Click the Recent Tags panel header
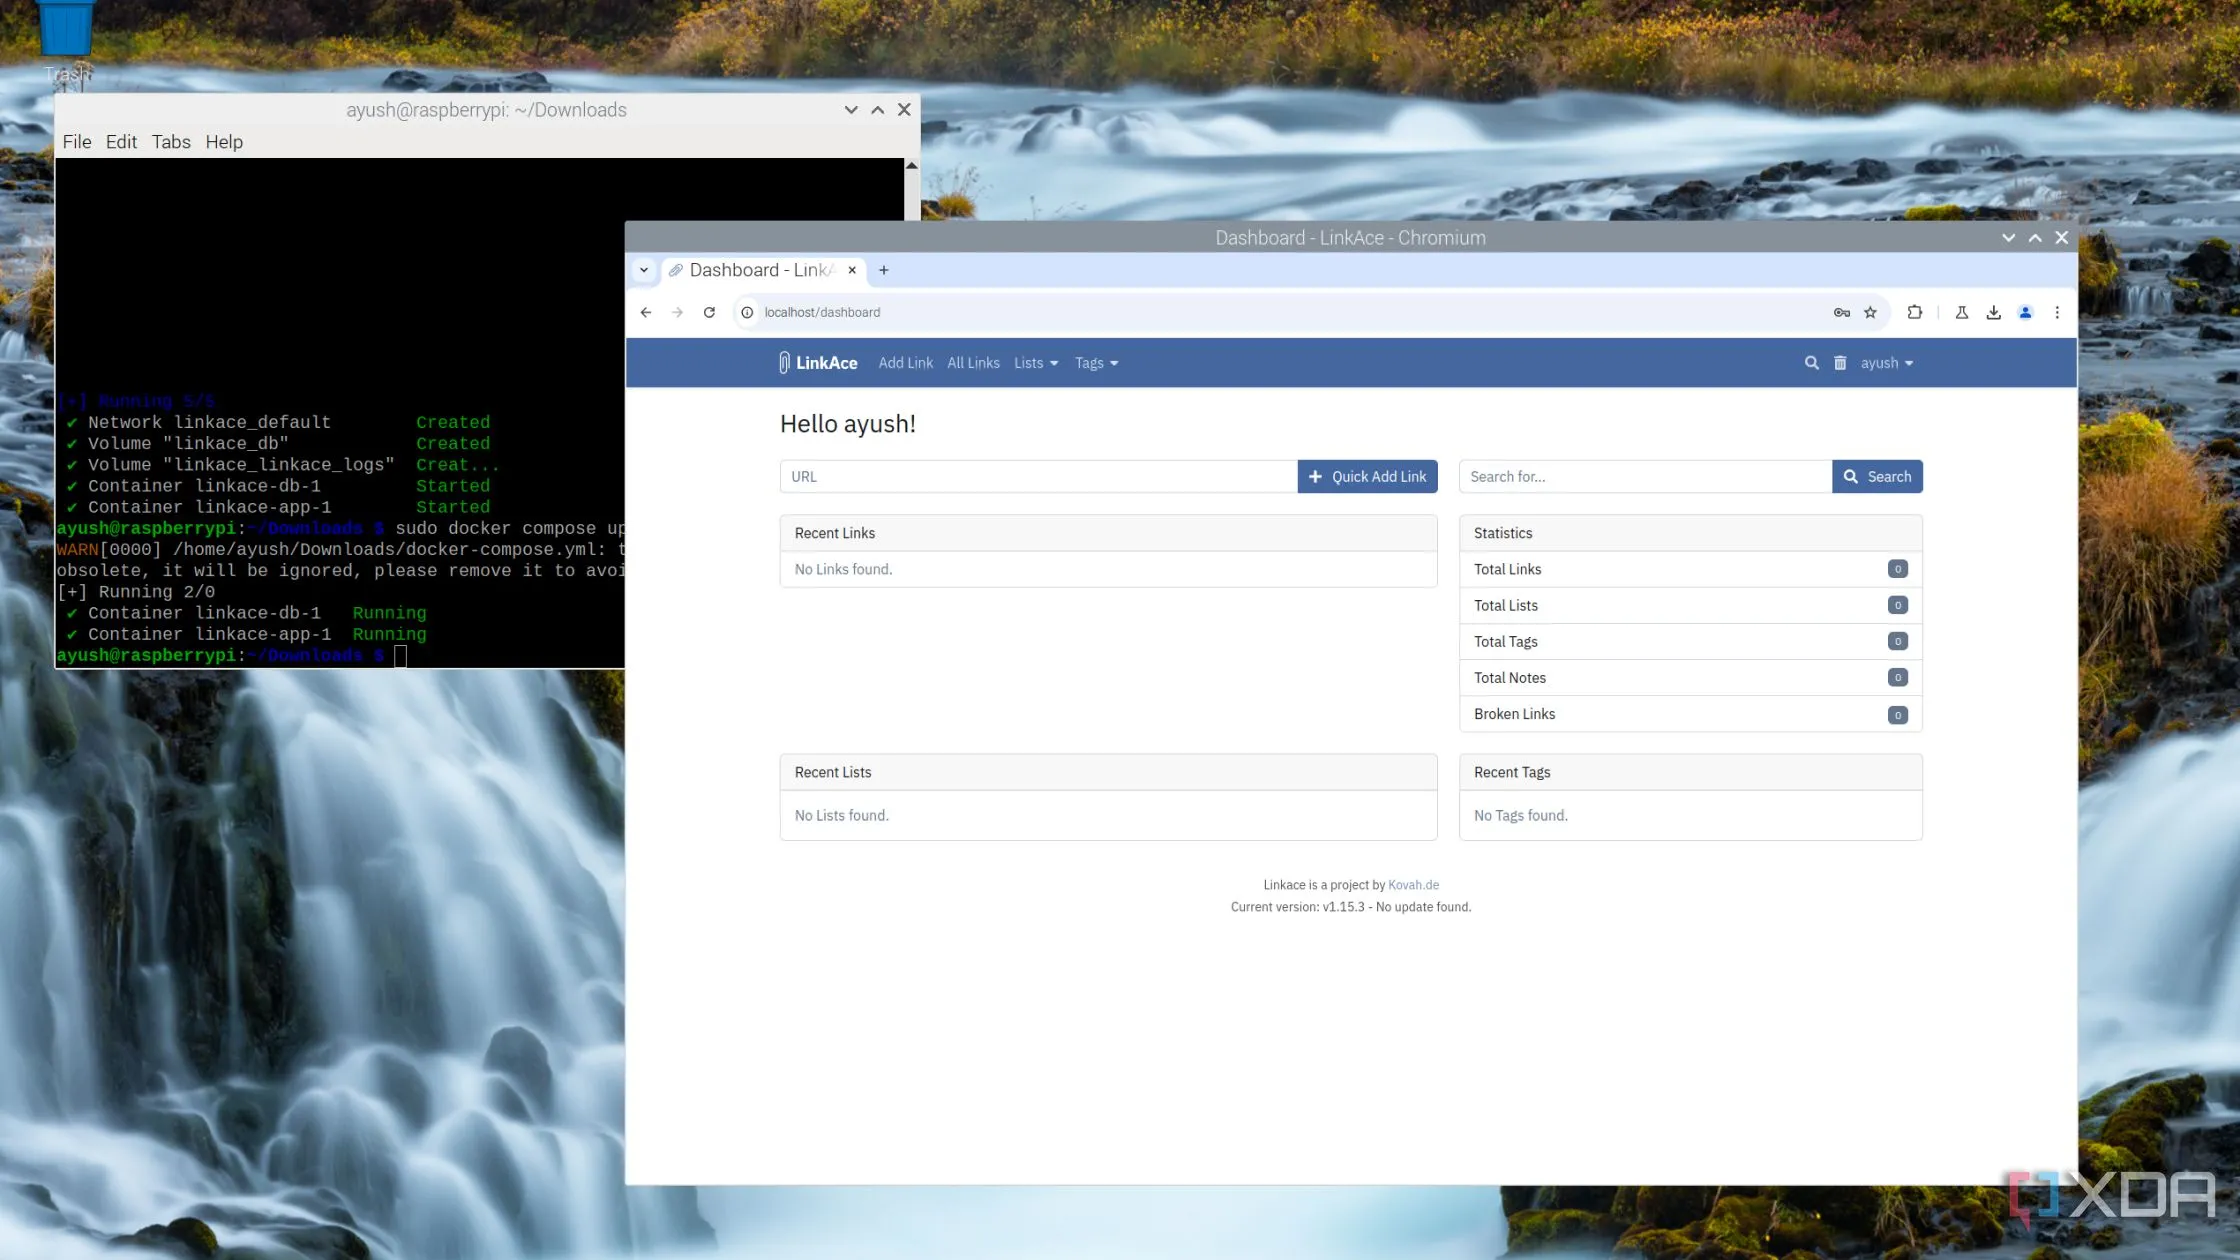2240x1260 pixels. (1690, 772)
